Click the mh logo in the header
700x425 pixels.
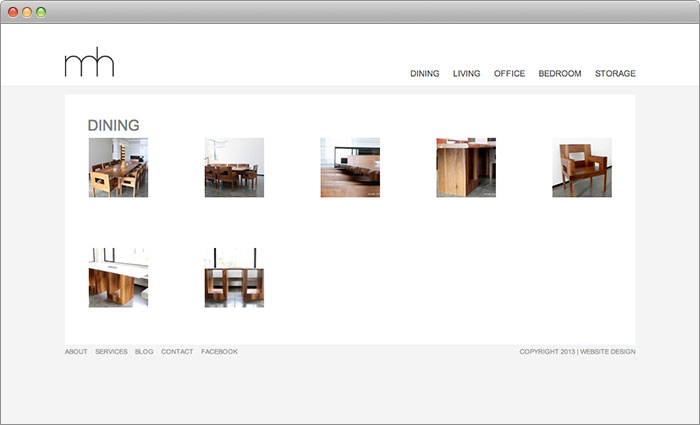pyautogui.click(x=89, y=62)
